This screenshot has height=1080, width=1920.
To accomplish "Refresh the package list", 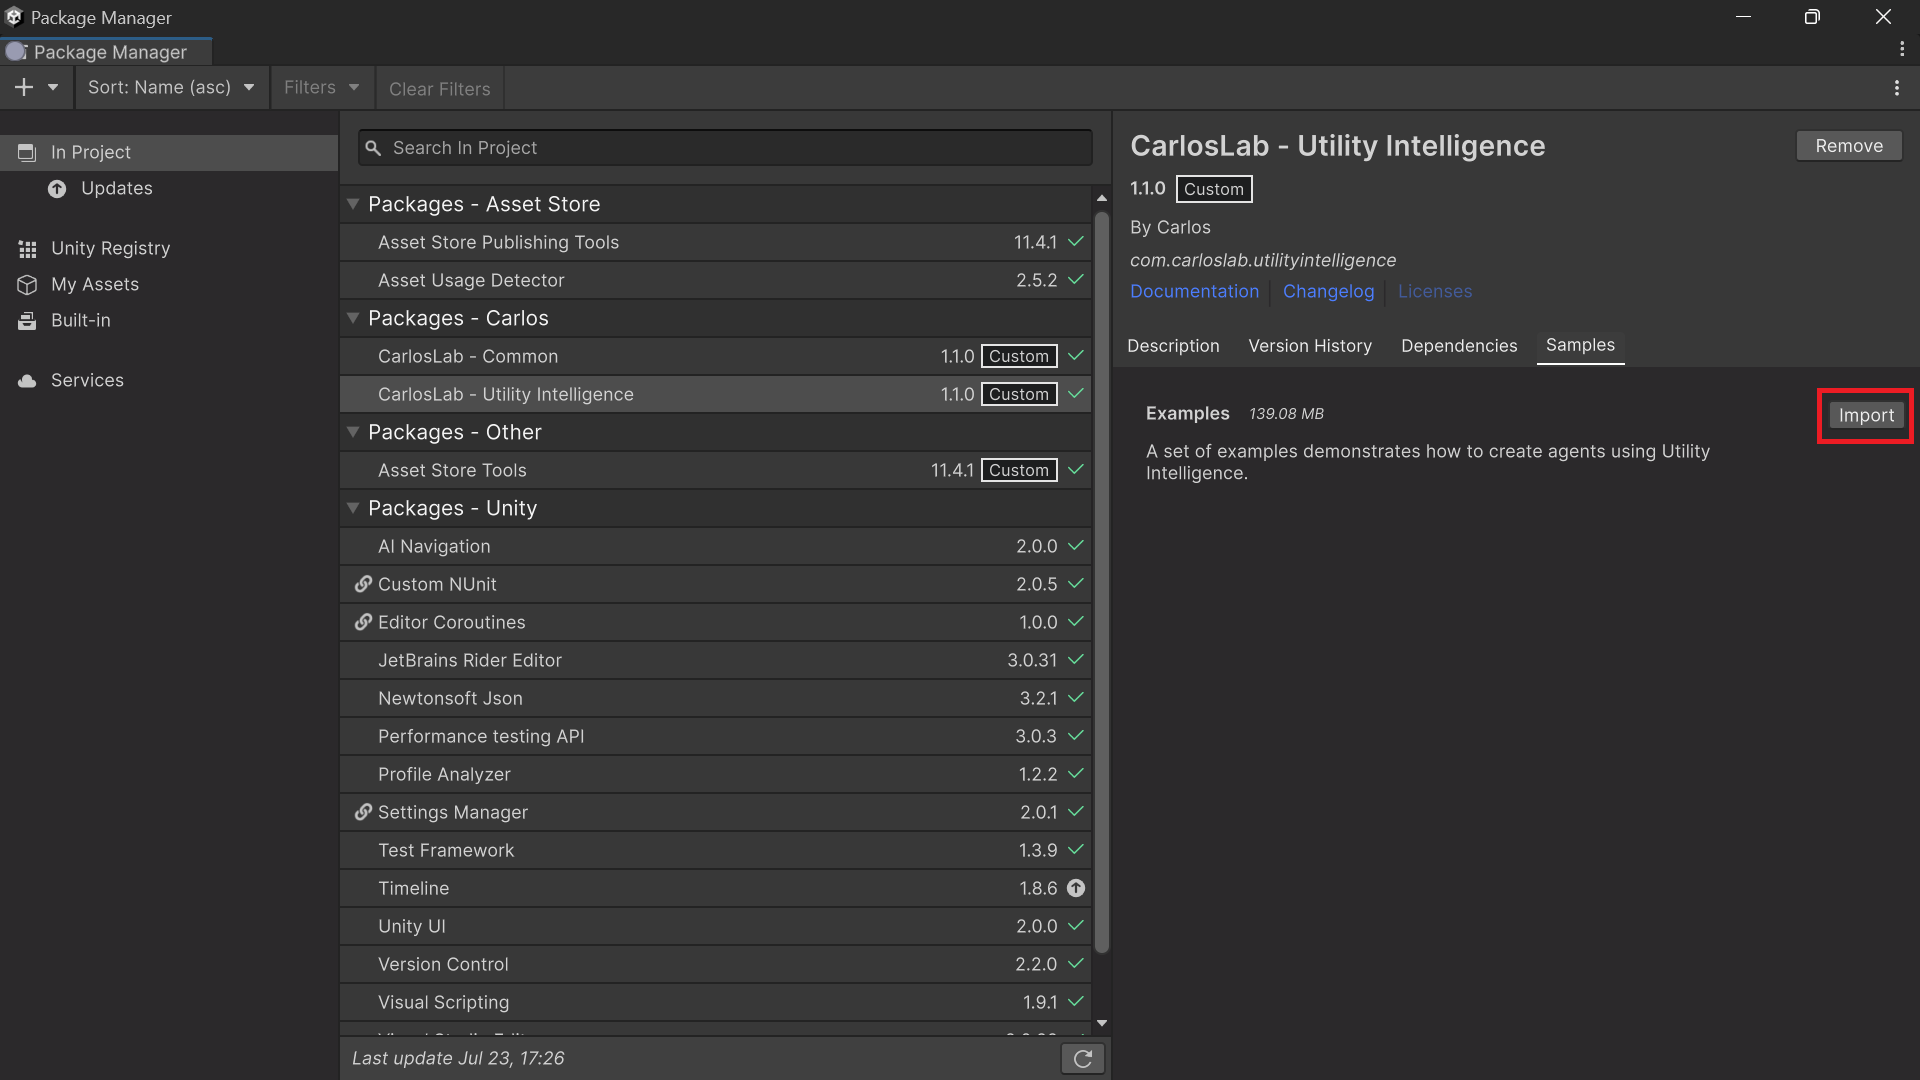I will click(1083, 1059).
